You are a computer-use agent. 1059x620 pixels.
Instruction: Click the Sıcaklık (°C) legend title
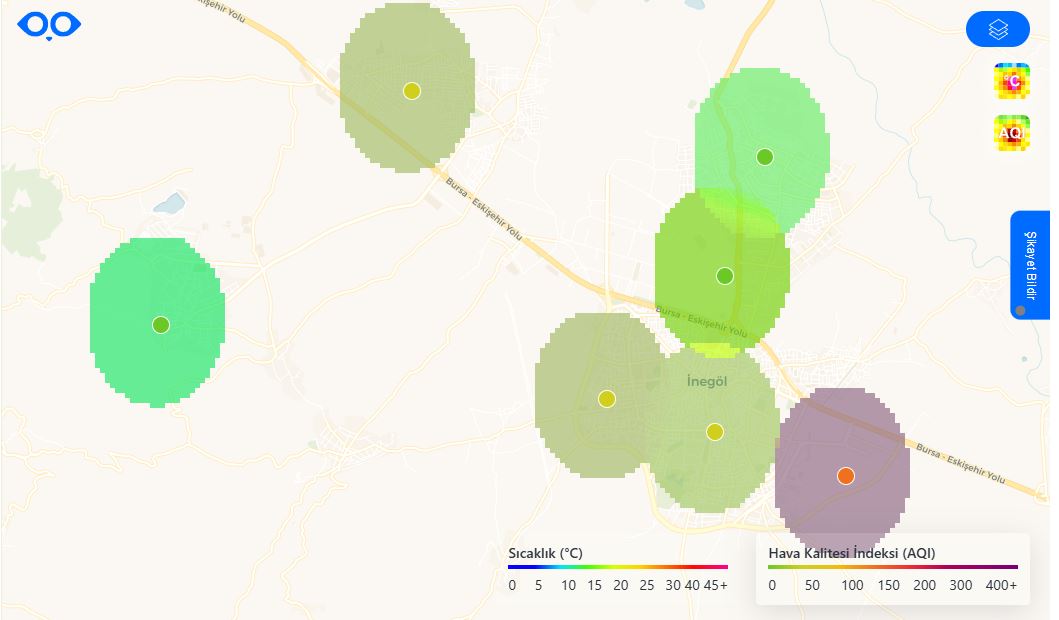coord(545,552)
